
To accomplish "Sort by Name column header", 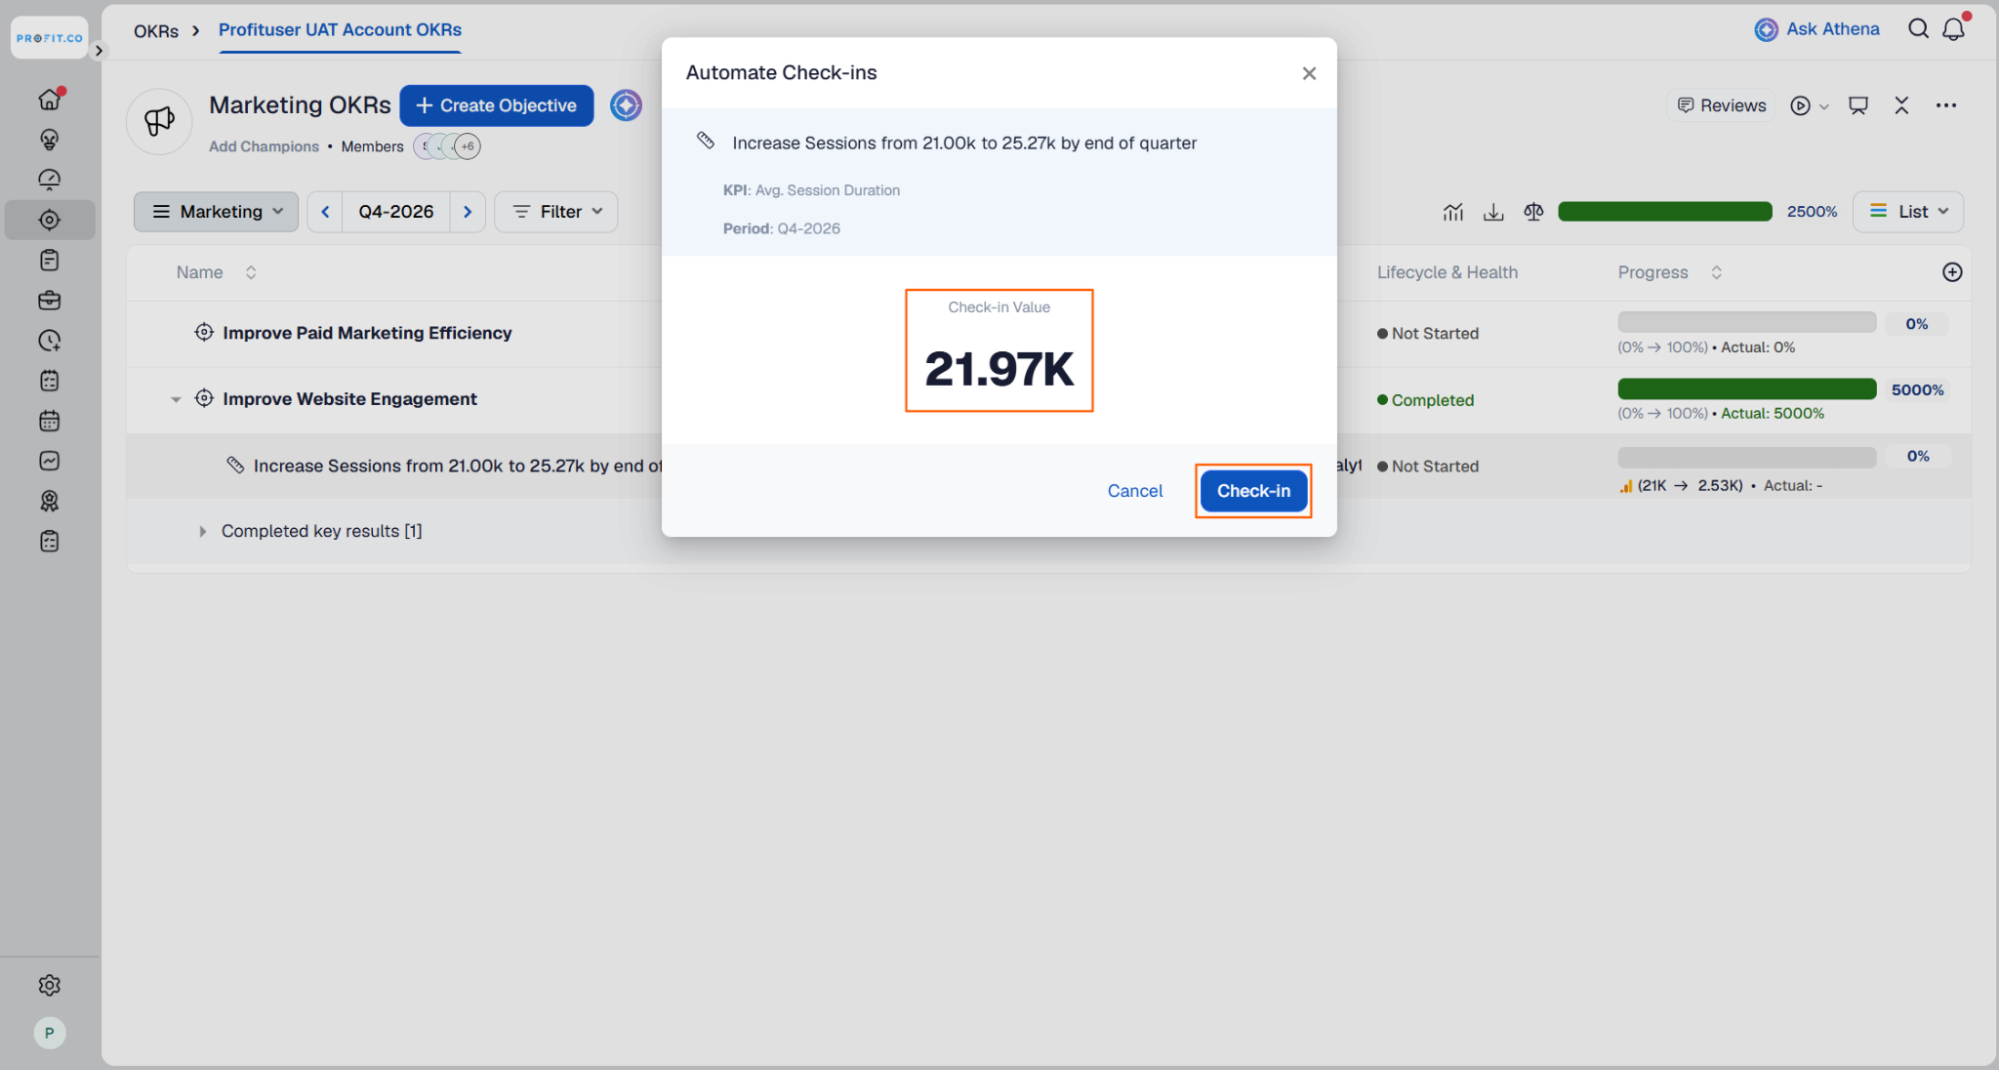I will [216, 272].
